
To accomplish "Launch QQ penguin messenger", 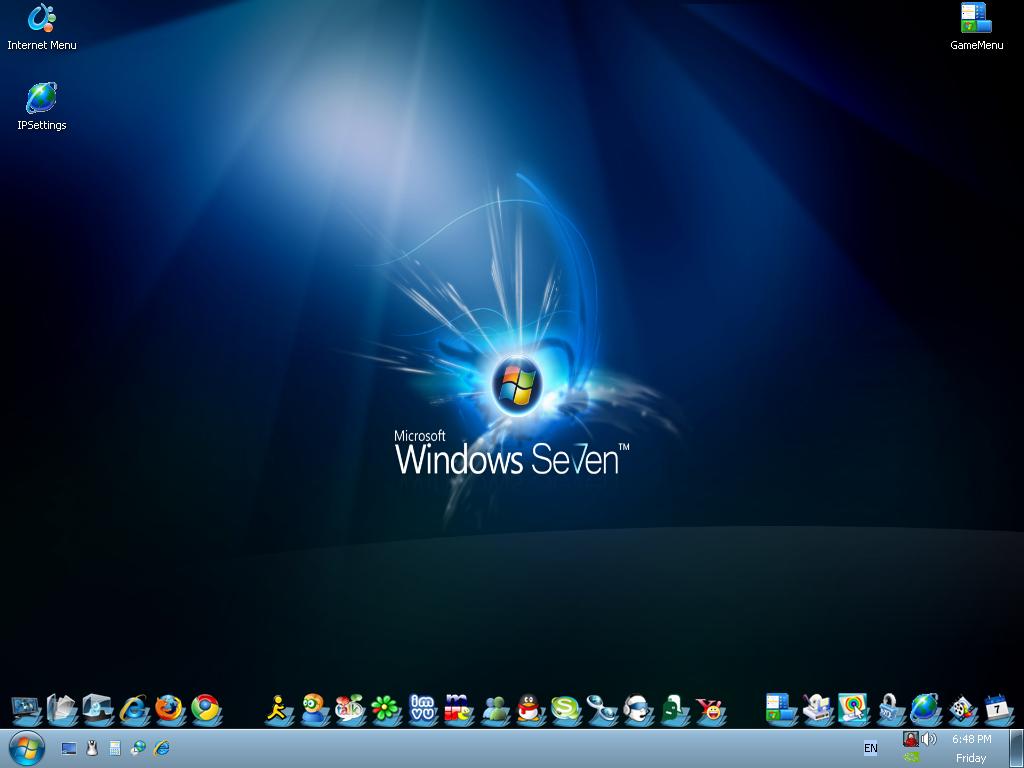I will tap(530, 710).
